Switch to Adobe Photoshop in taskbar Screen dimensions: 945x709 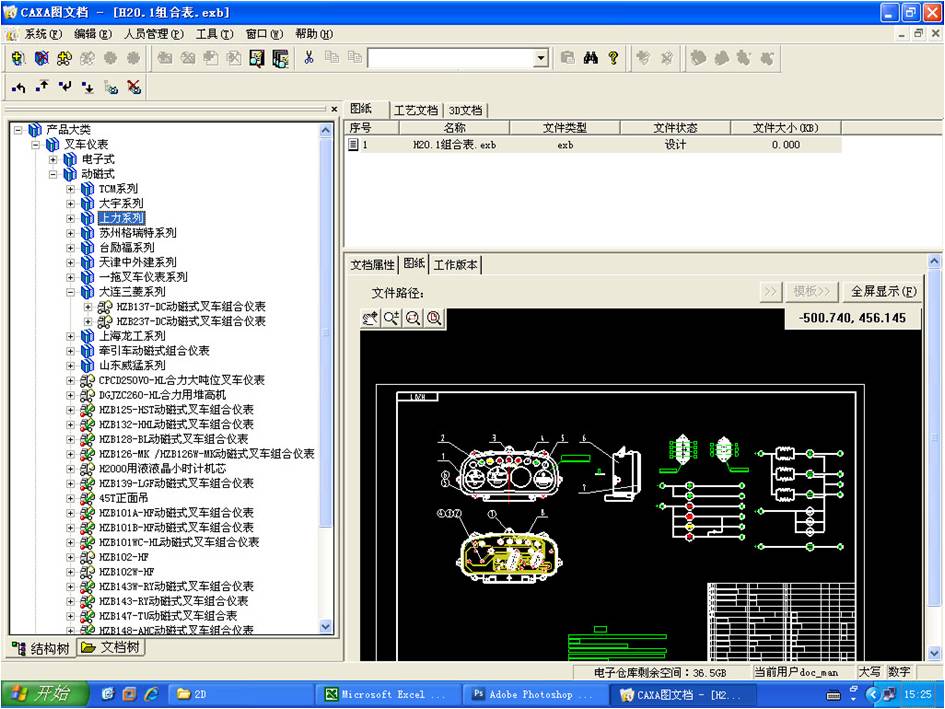click(x=536, y=694)
